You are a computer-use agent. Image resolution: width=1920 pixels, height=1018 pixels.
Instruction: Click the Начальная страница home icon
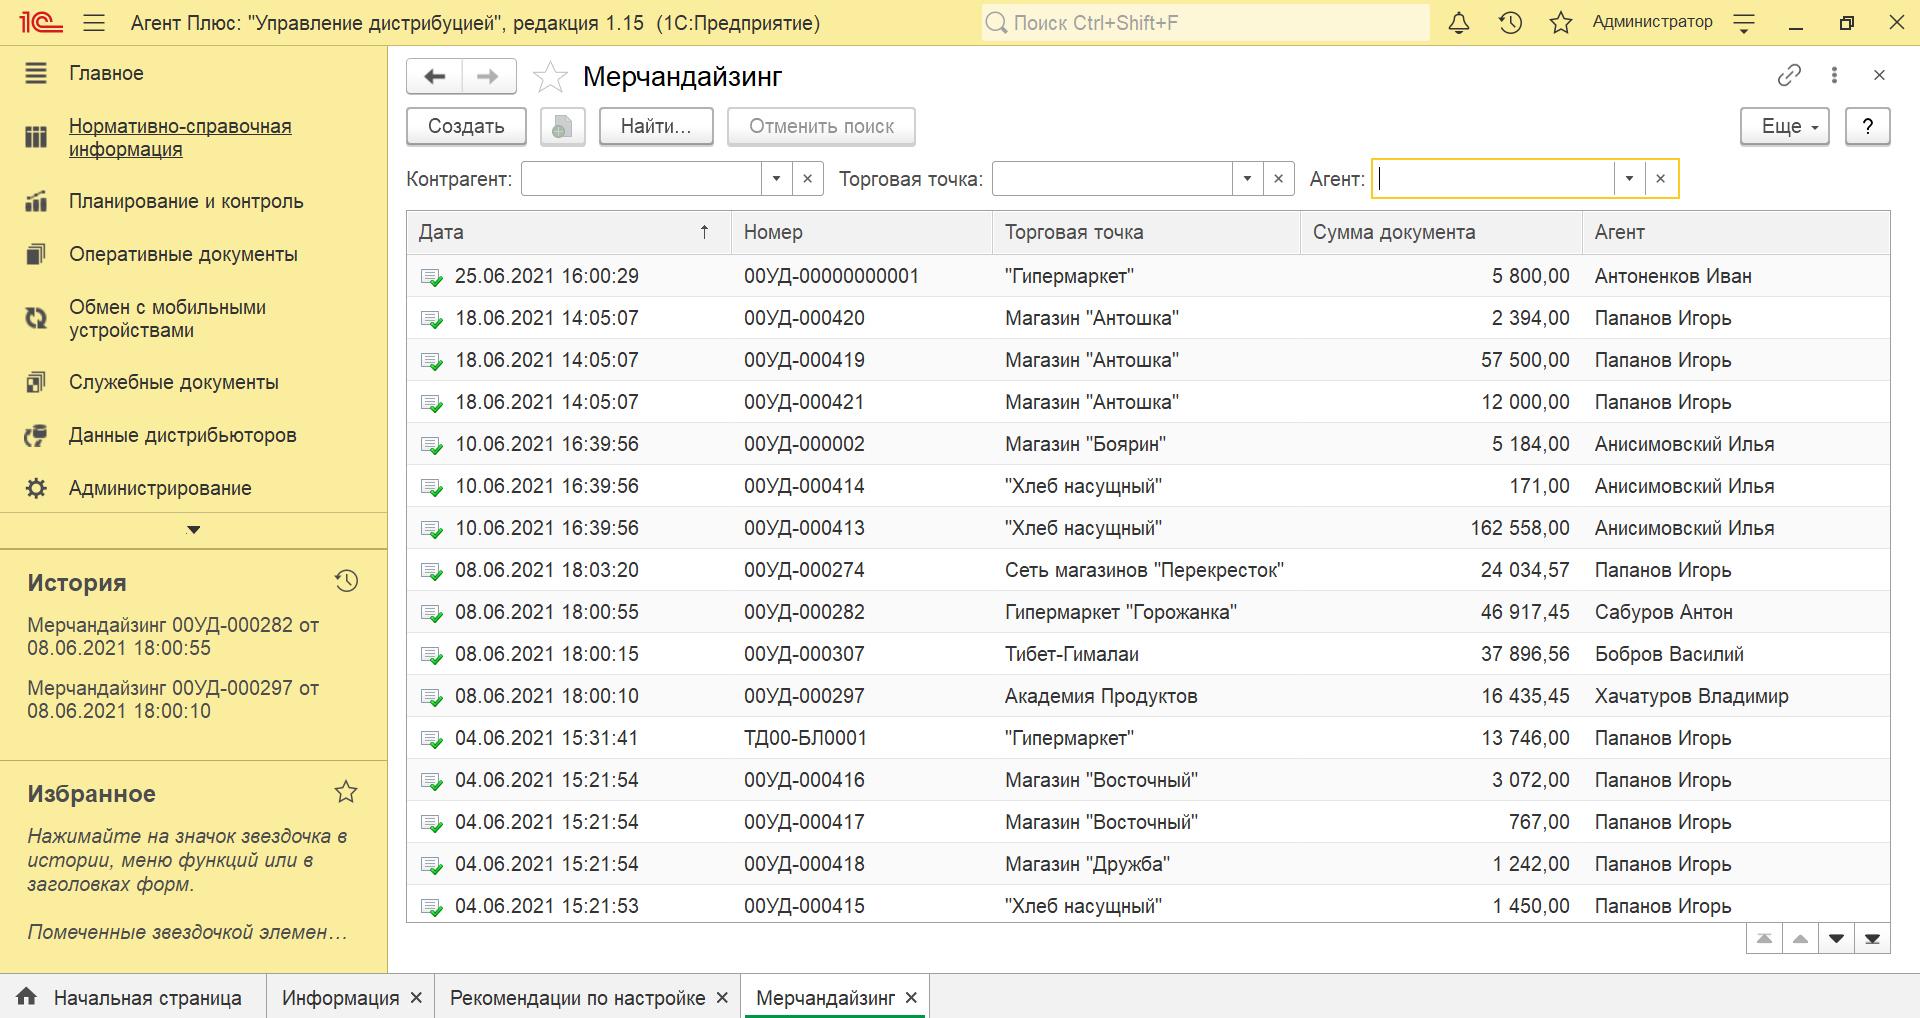[x=27, y=996]
